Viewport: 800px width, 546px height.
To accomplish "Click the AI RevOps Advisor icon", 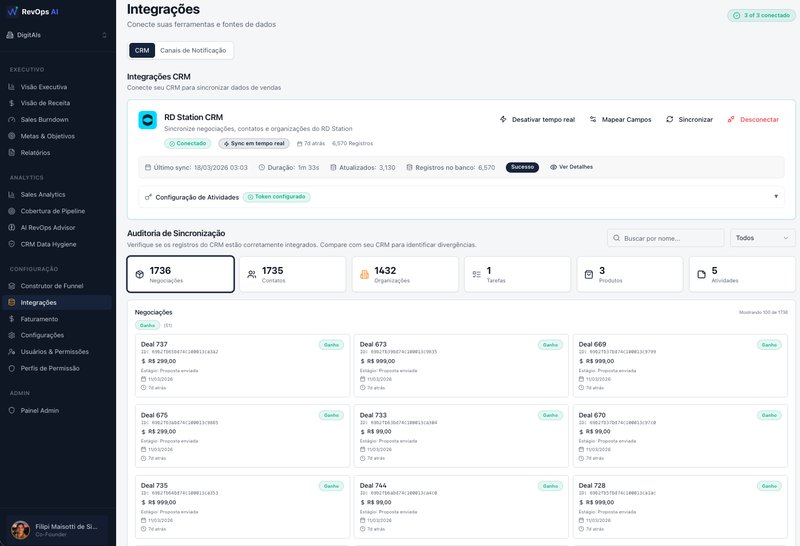I will (12, 228).
